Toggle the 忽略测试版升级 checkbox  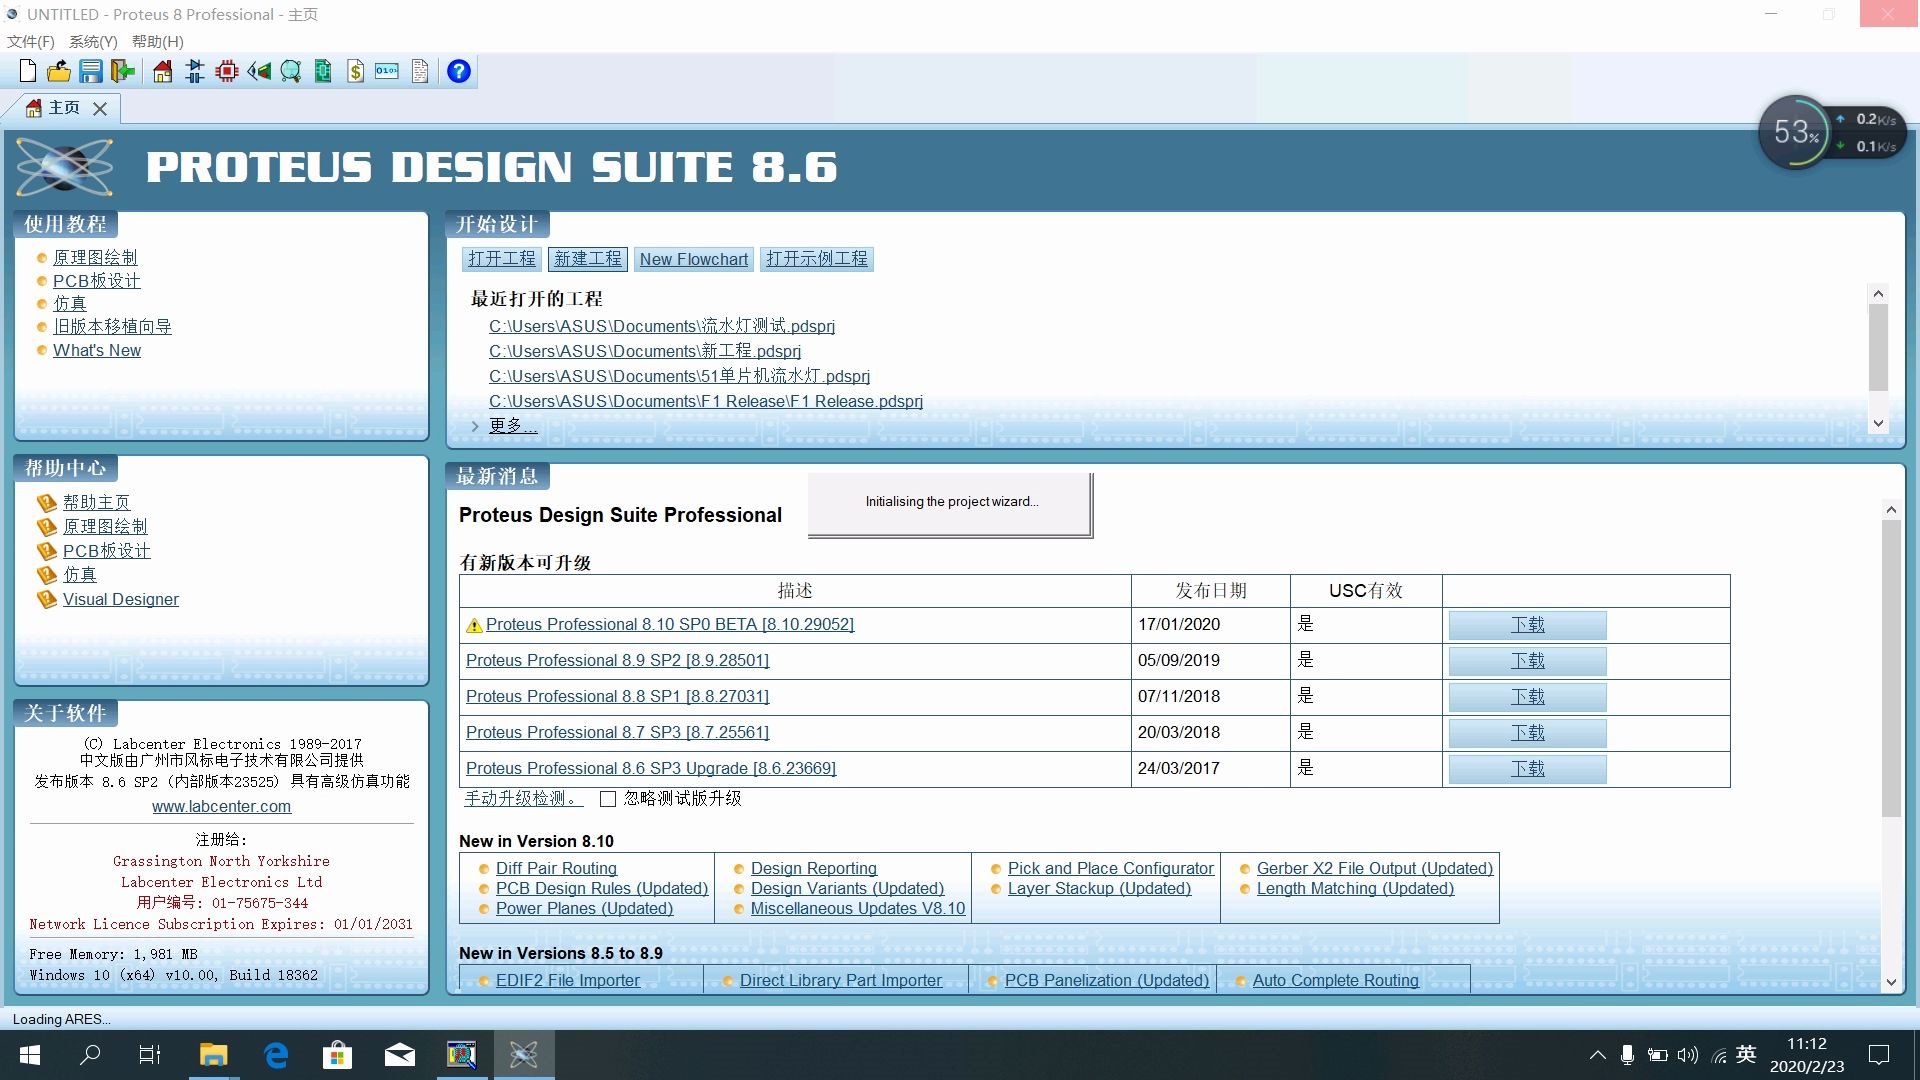pyautogui.click(x=608, y=799)
